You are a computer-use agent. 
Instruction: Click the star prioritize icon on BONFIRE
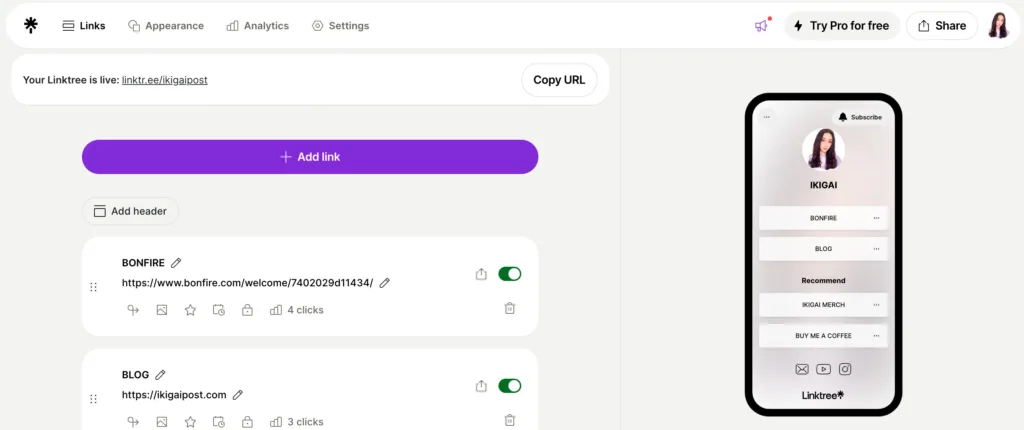[x=190, y=310]
